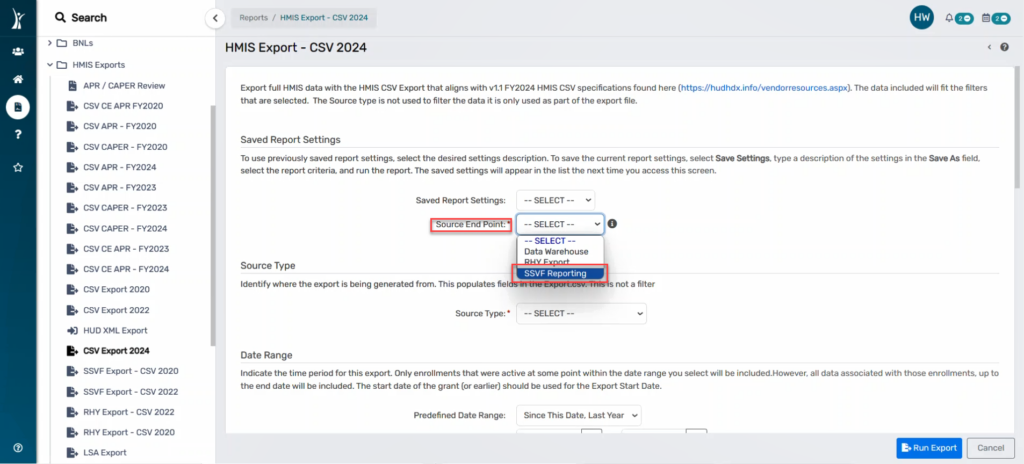Viewport: 1024px width, 464px height.
Task: Click the notifications bell icon
Action: pos(949,18)
